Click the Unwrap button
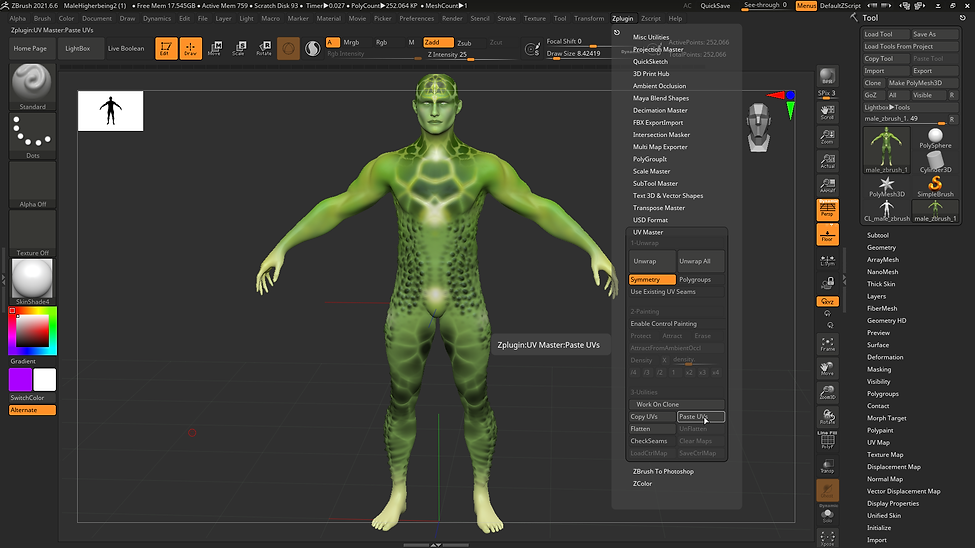975x548 pixels. click(x=652, y=261)
